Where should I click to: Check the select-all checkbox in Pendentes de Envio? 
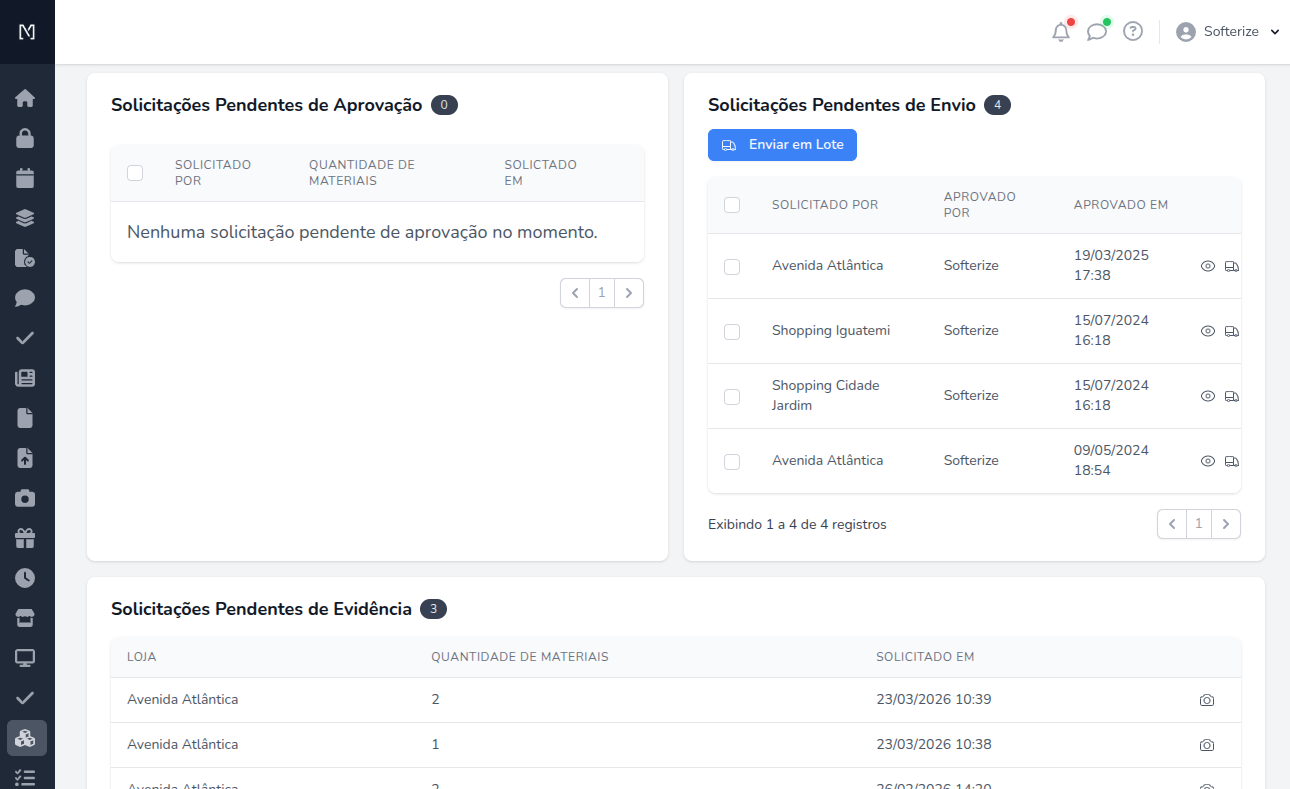pyautogui.click(x=732, y=204)
